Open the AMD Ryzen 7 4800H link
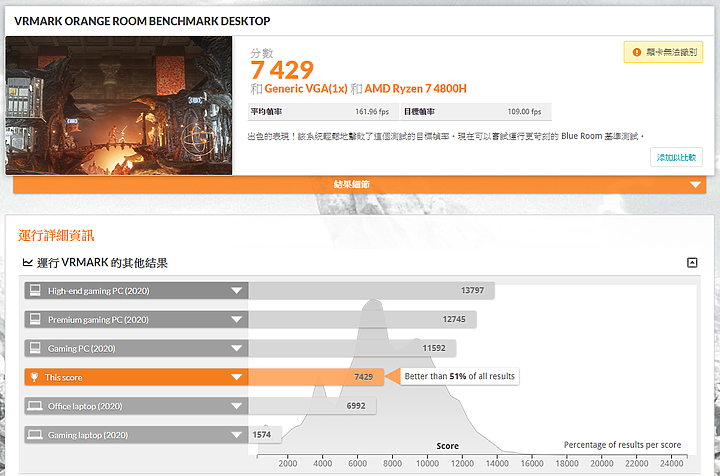The width and height of the screenshot is (720, 476). [415, 89]
